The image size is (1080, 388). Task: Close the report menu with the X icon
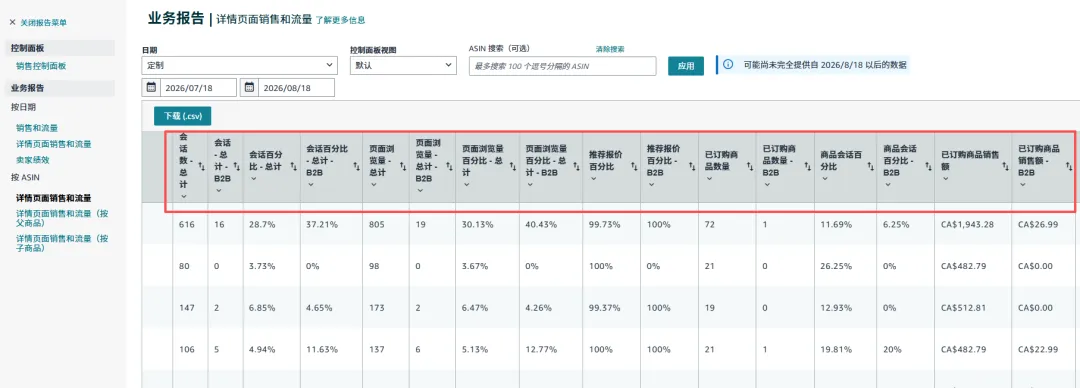(x=12, y=23)
